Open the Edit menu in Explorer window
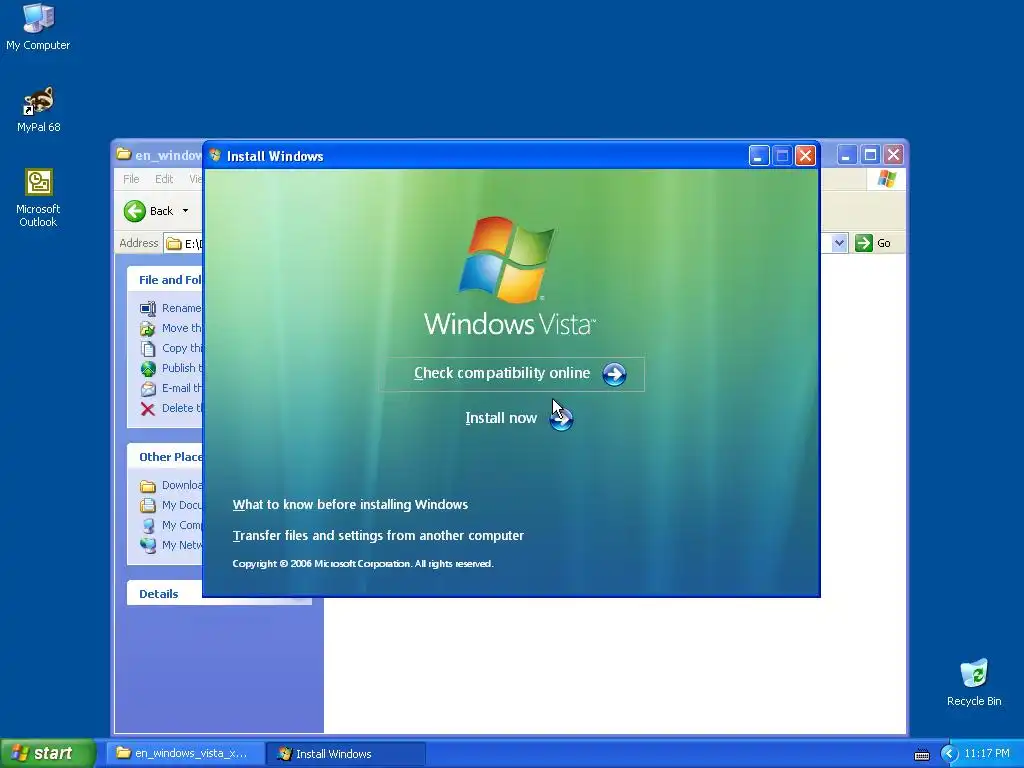This screenshot has height=768, width=1024. pos(164,179)
